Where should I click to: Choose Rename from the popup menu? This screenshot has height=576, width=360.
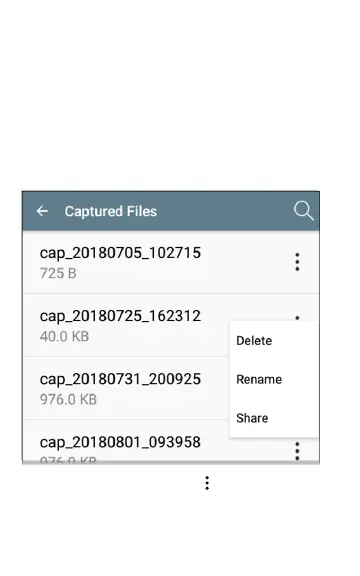259,379
